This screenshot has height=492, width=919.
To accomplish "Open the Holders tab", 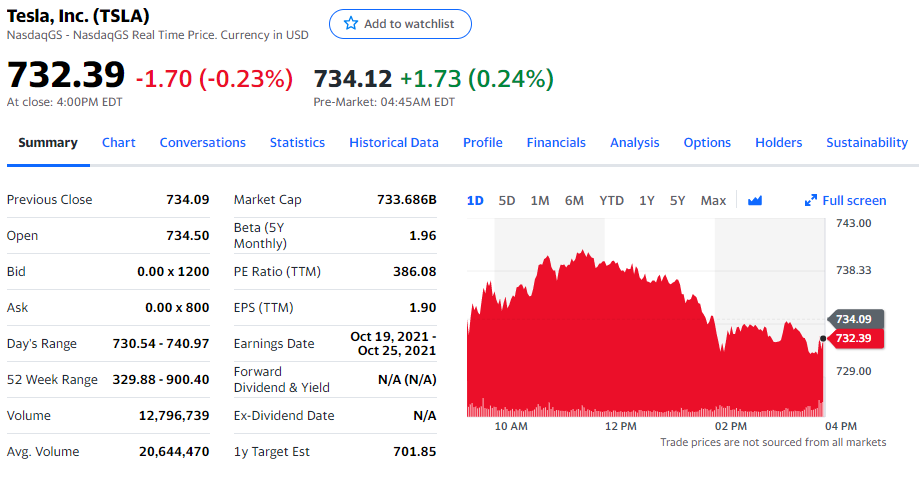I will coord(778,142).
